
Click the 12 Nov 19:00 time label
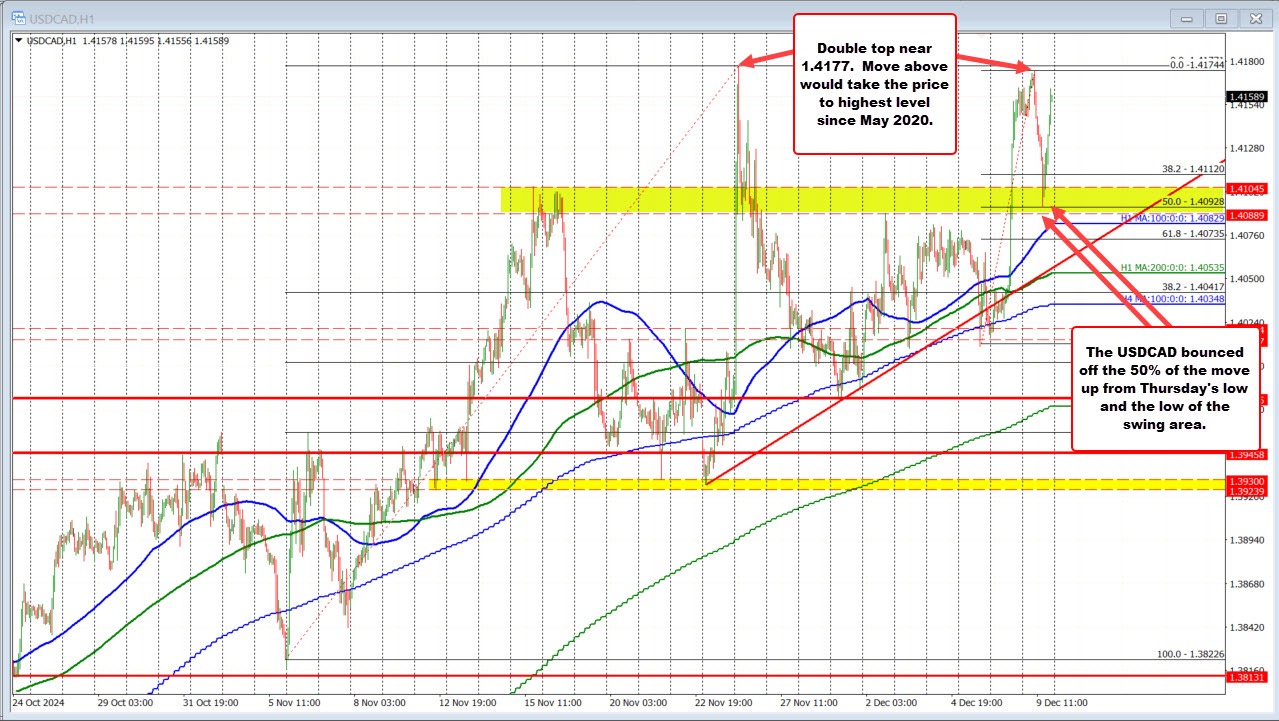tap(466, 703)
